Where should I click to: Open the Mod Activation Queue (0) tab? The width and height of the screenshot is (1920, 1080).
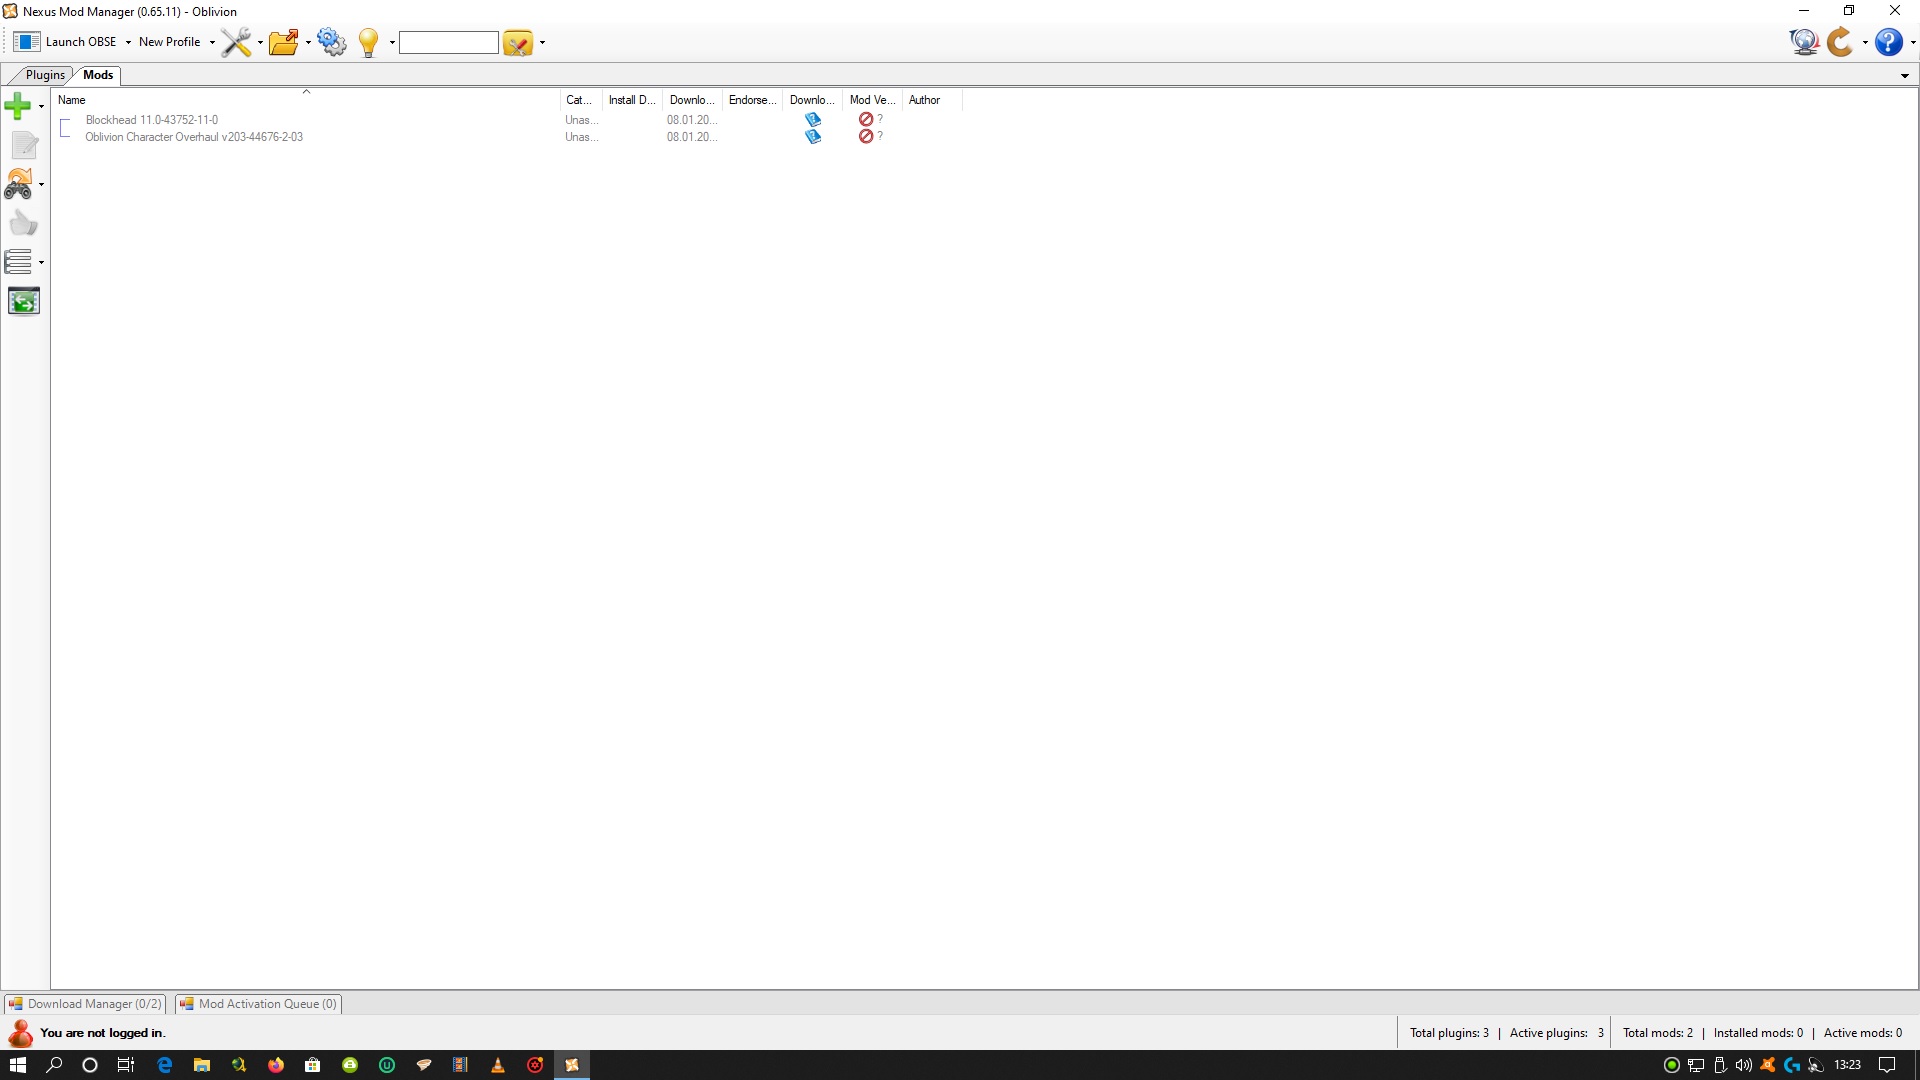tap(259, 1003)
